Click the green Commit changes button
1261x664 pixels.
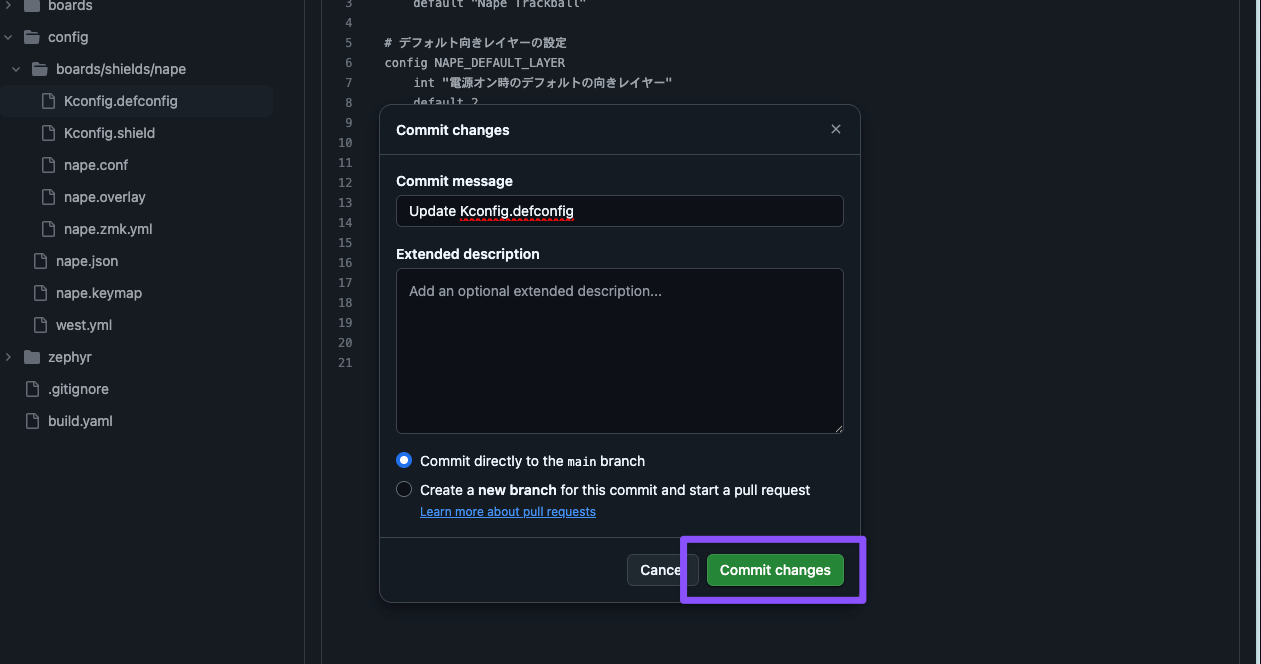pos(775,570)
